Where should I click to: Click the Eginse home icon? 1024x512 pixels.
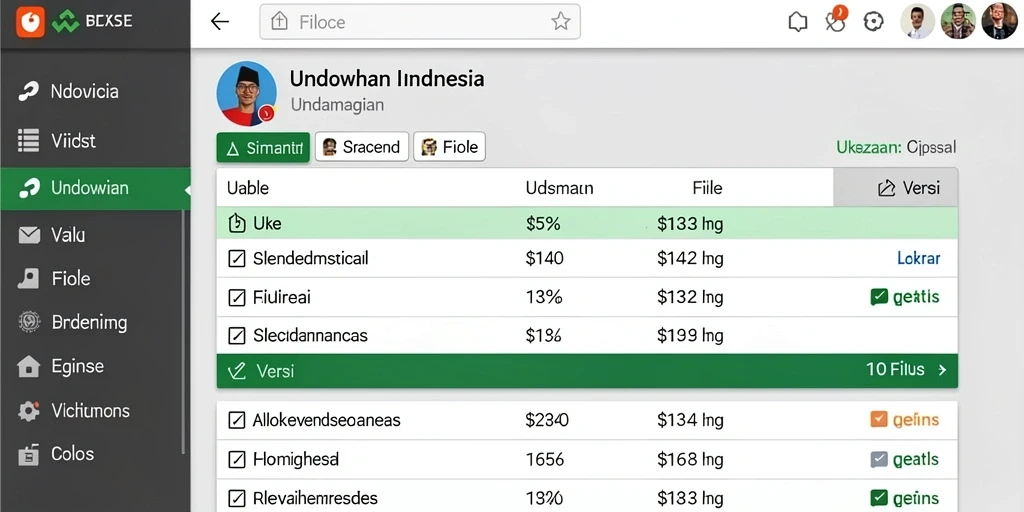29,366
